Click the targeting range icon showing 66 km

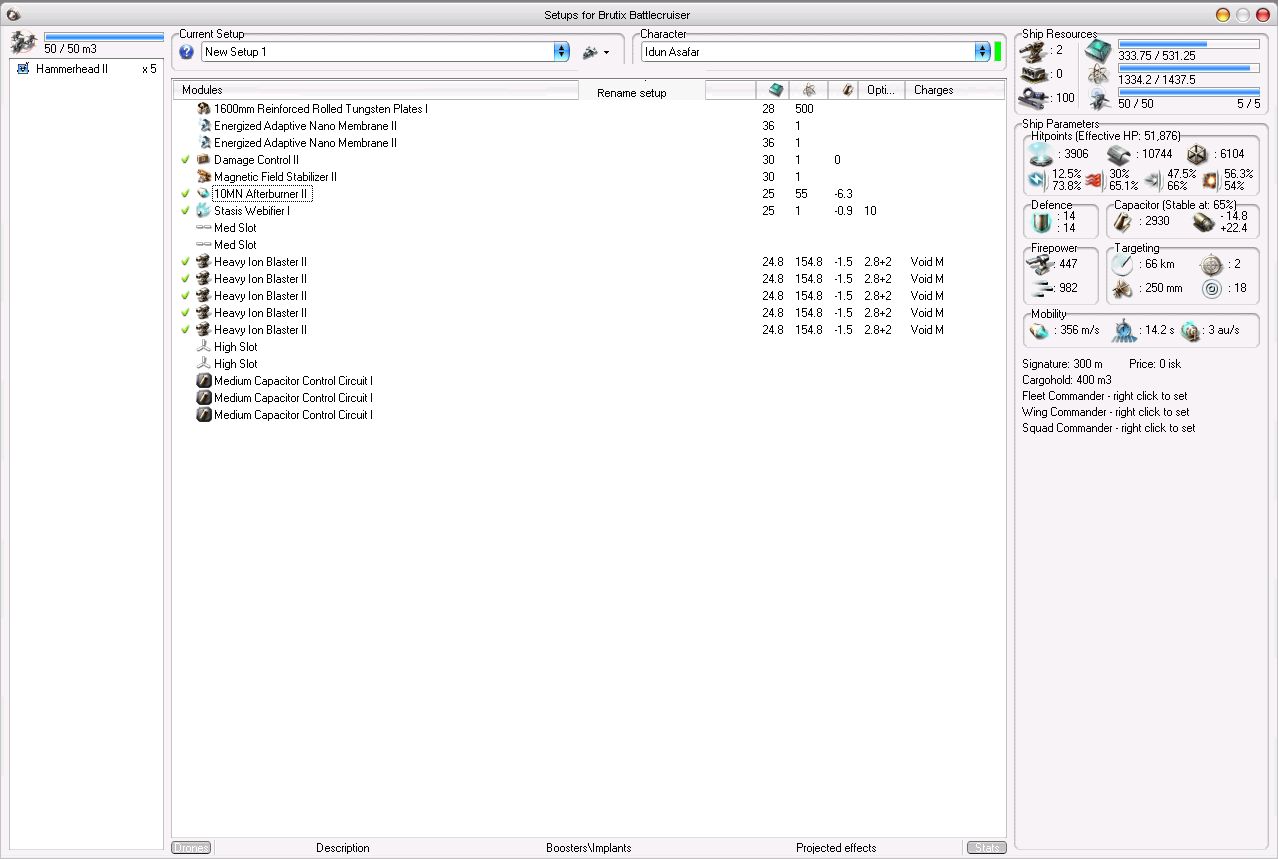(1122, 264)
